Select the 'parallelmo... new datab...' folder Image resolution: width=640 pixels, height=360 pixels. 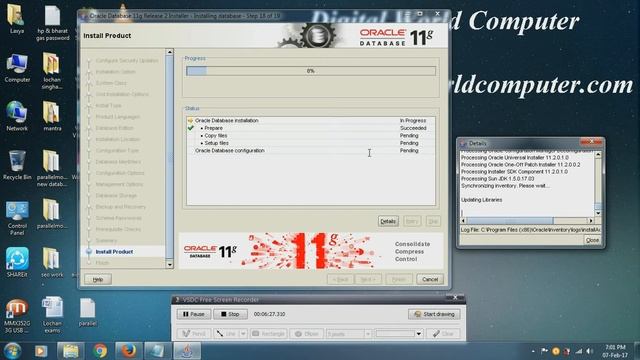[x=52, y=169]
